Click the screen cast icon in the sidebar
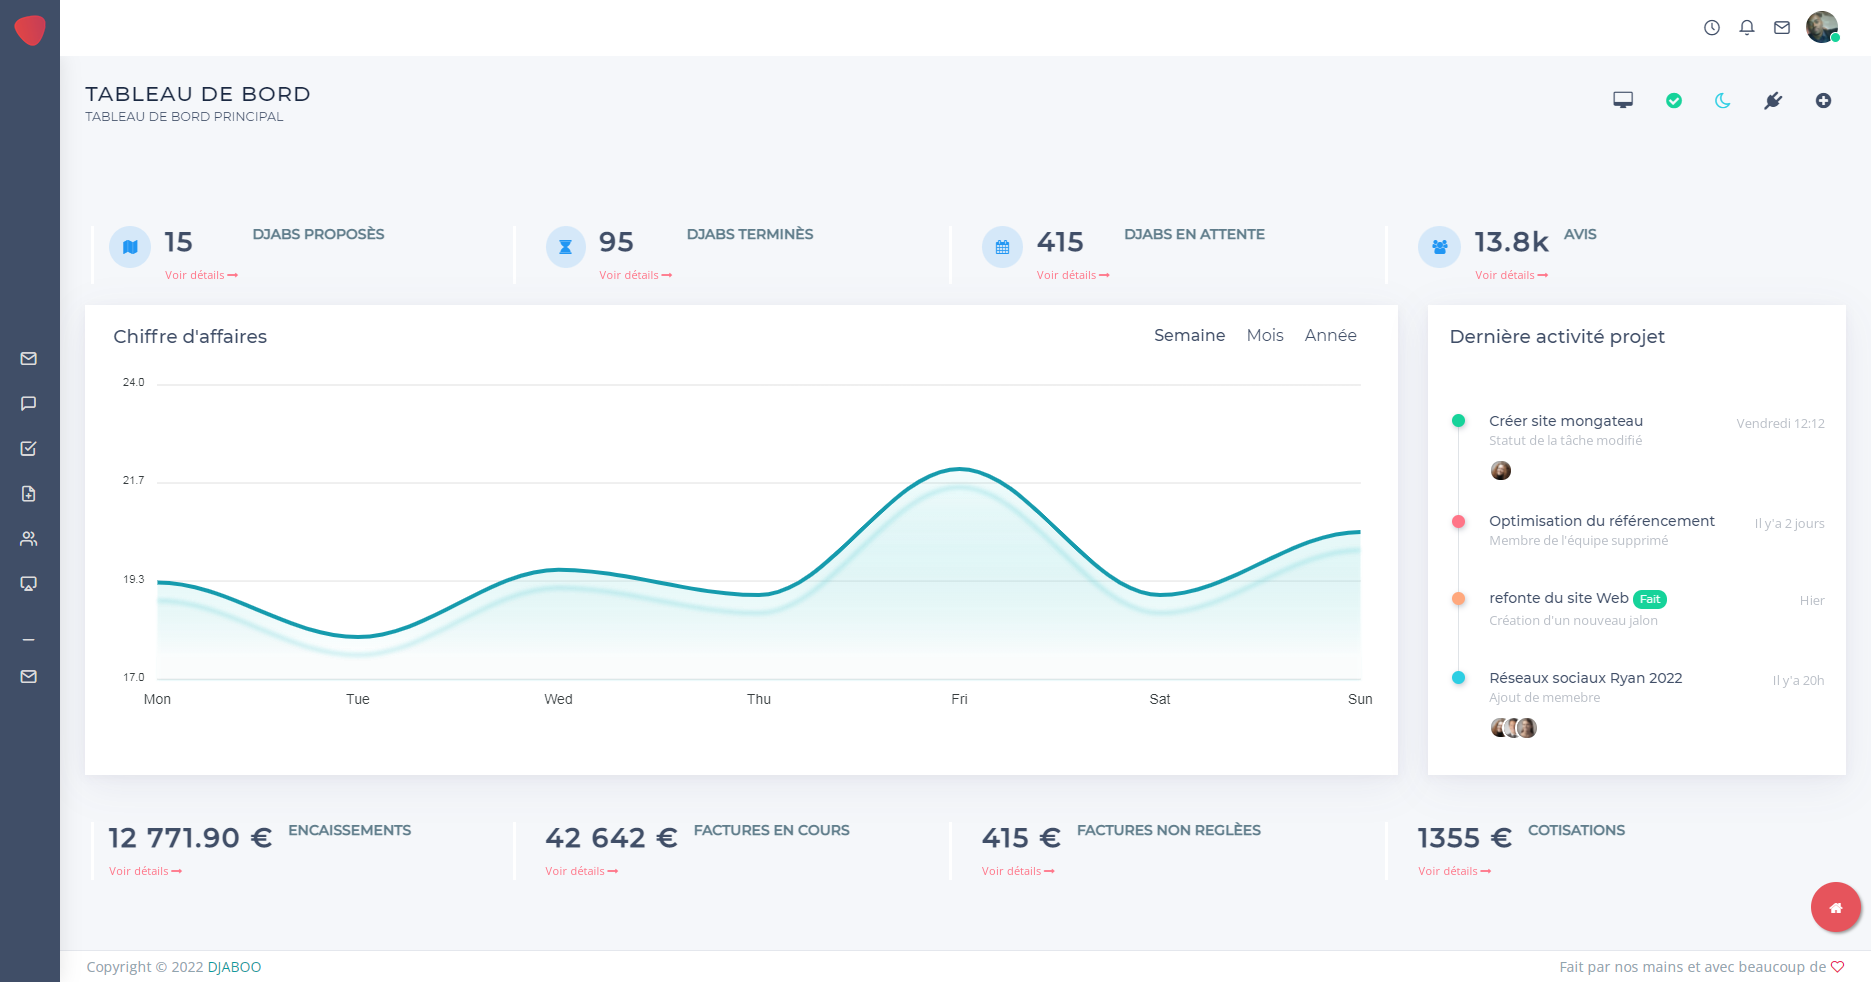Image resolution: width=1871 pixels, height=982 pixels. coord(29,584)
